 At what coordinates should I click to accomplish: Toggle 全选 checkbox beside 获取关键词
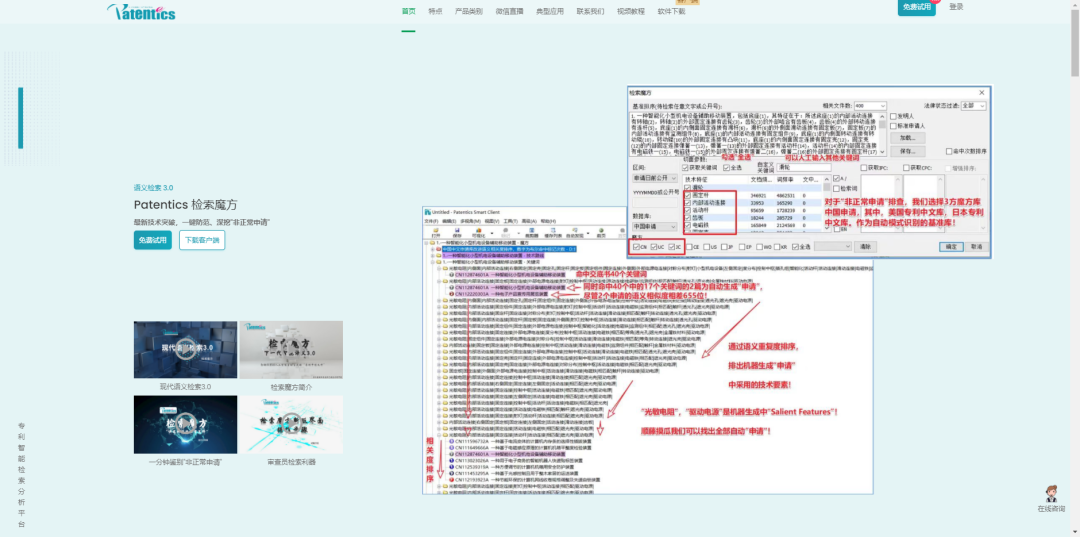[x=727, y=168]
